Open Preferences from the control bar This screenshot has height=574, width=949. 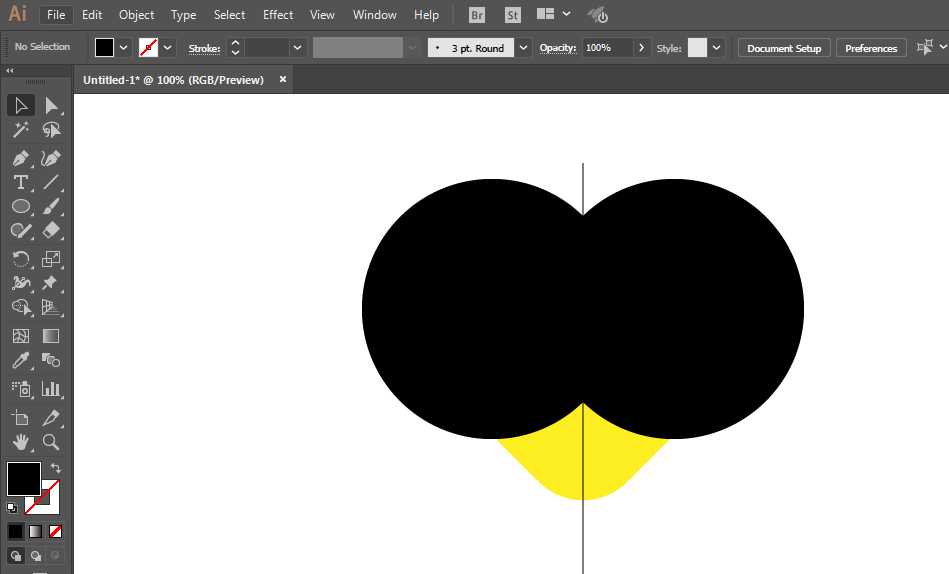tap(870, 48)
